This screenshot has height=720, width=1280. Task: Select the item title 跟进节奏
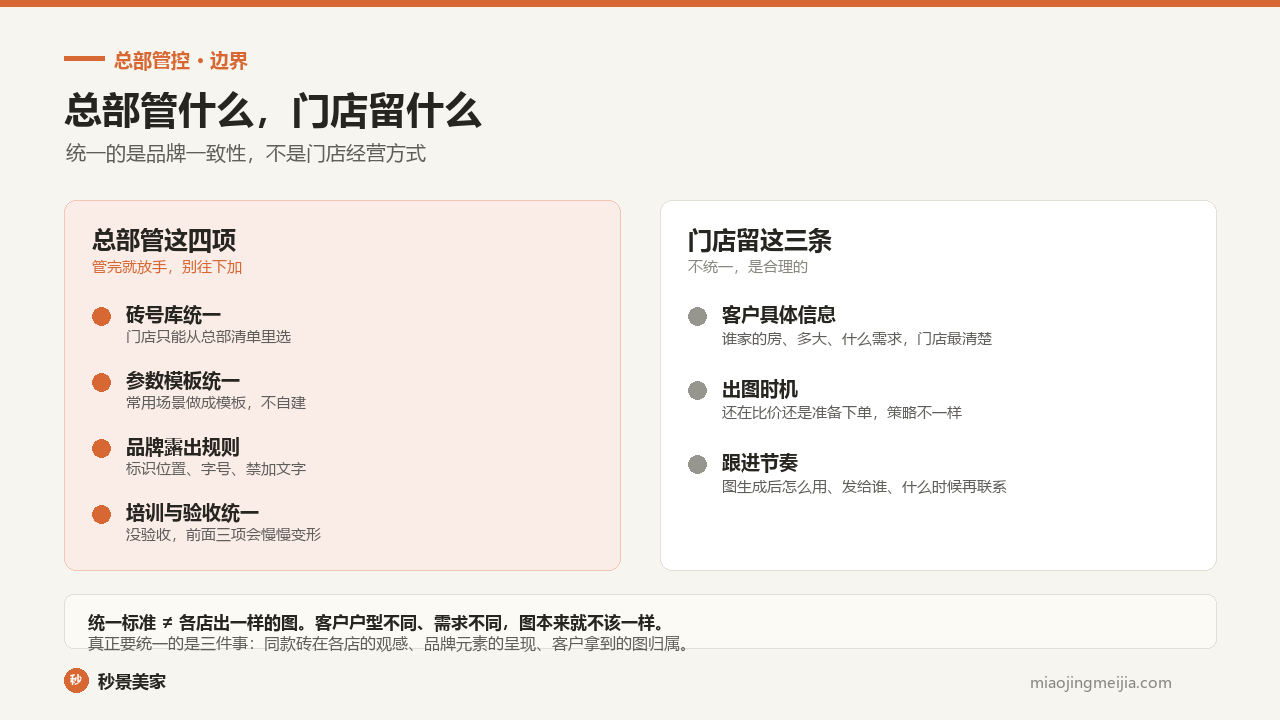pos(760,463)
